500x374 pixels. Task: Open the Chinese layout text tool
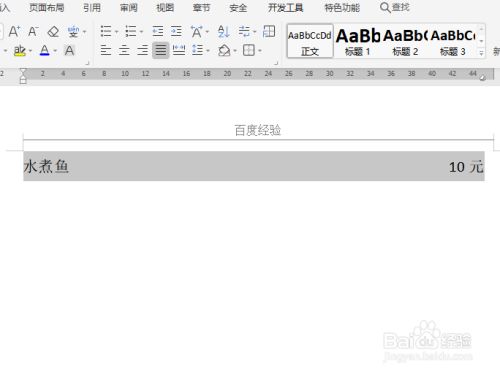point(197,32)
